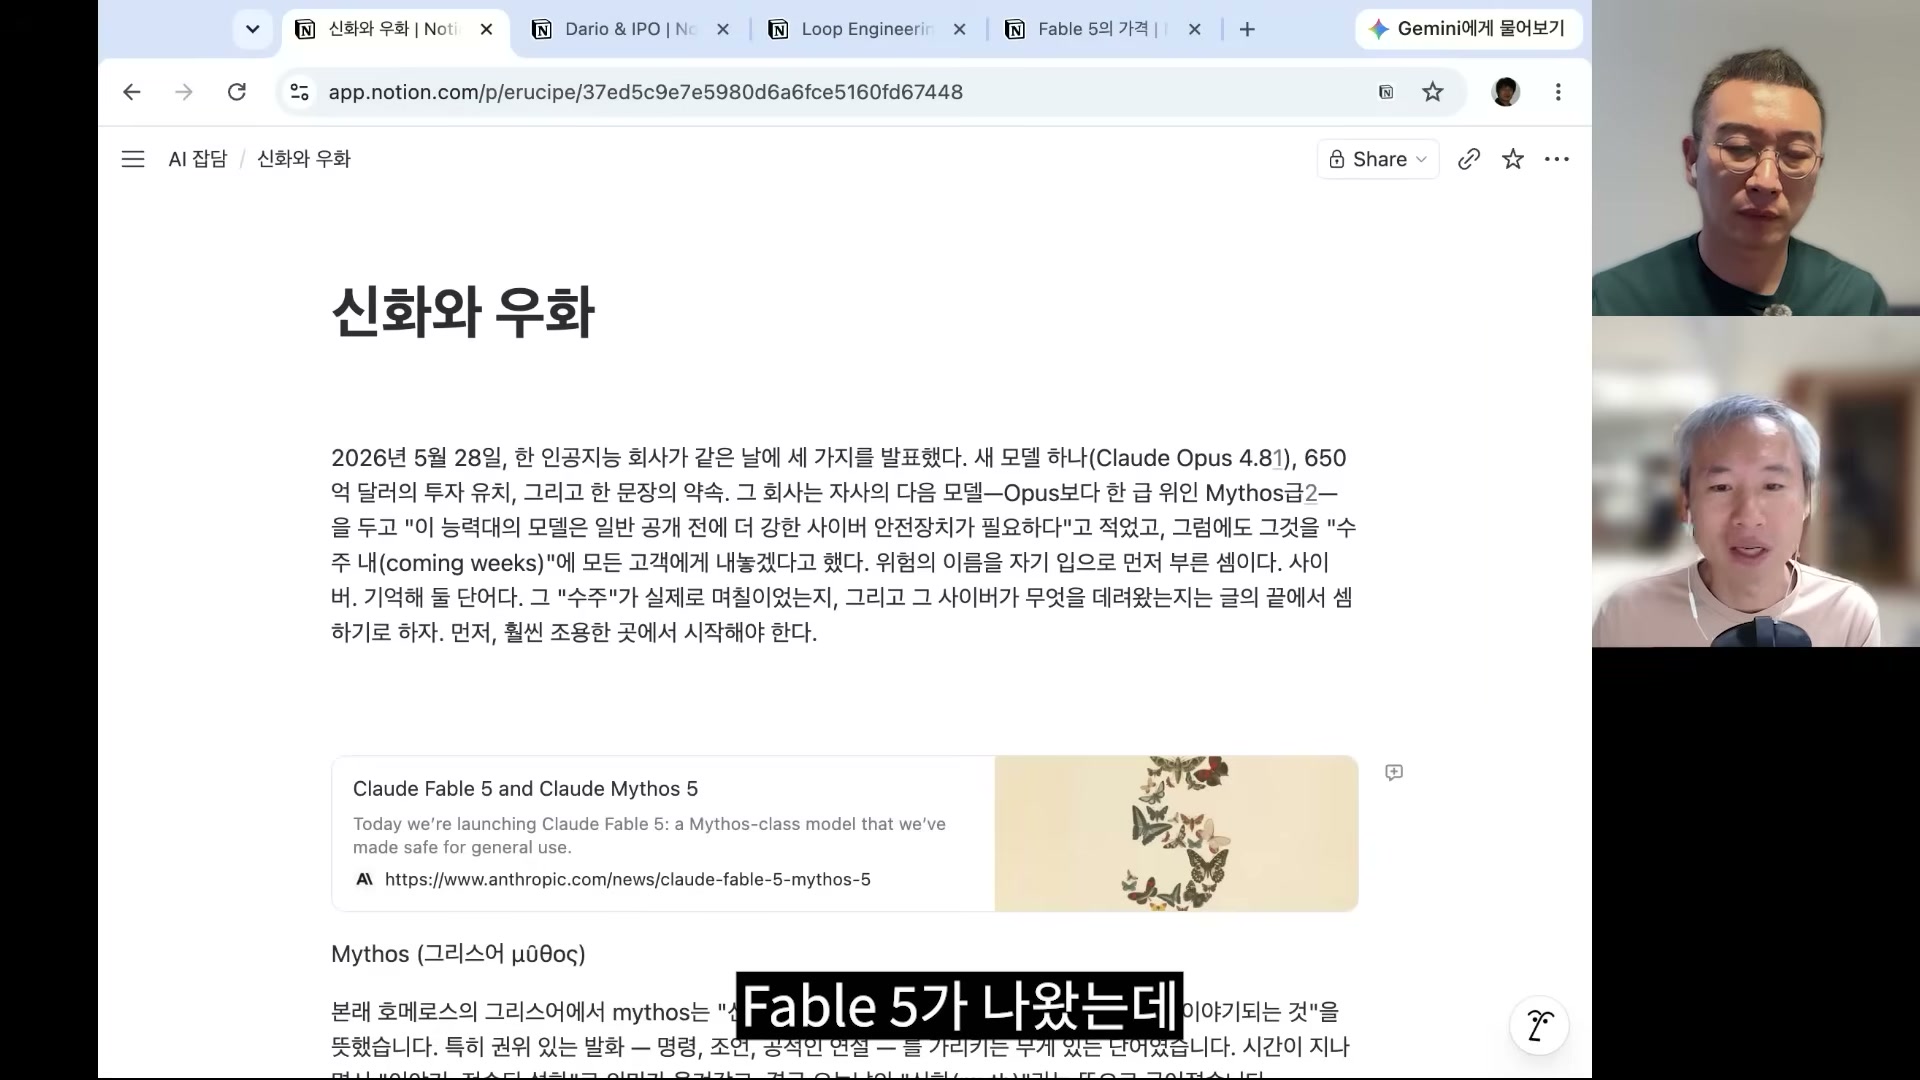1920x1080 pixels.
Task: Click the Mythos (그리스어 μῦθος) heading
Action: click(x=458, y=954)
